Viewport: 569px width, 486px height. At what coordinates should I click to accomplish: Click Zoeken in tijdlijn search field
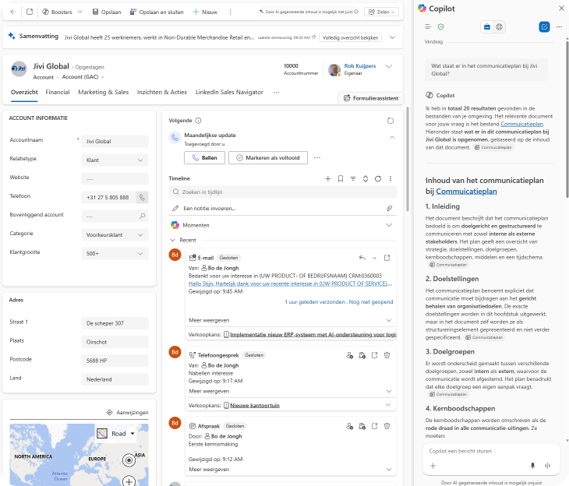[282, 192]
